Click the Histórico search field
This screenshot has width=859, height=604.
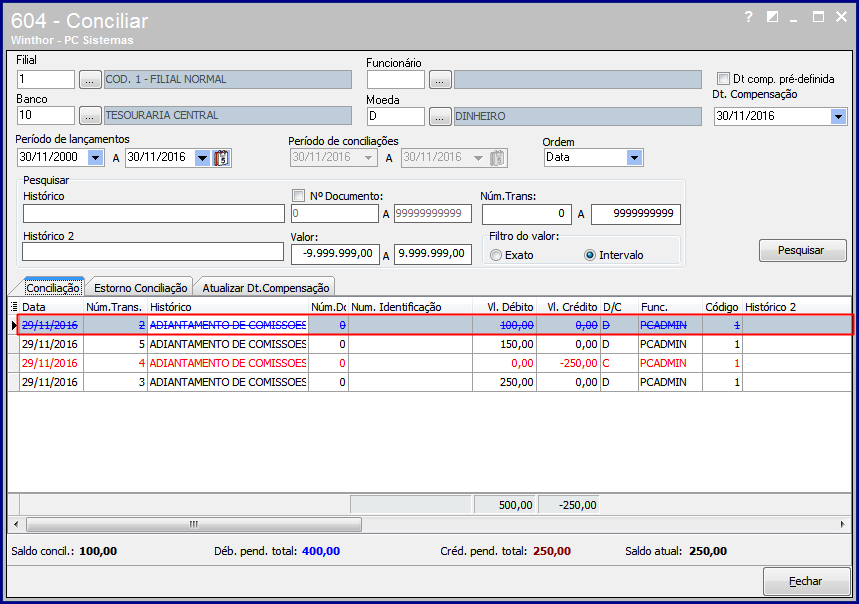coord(154,214)
